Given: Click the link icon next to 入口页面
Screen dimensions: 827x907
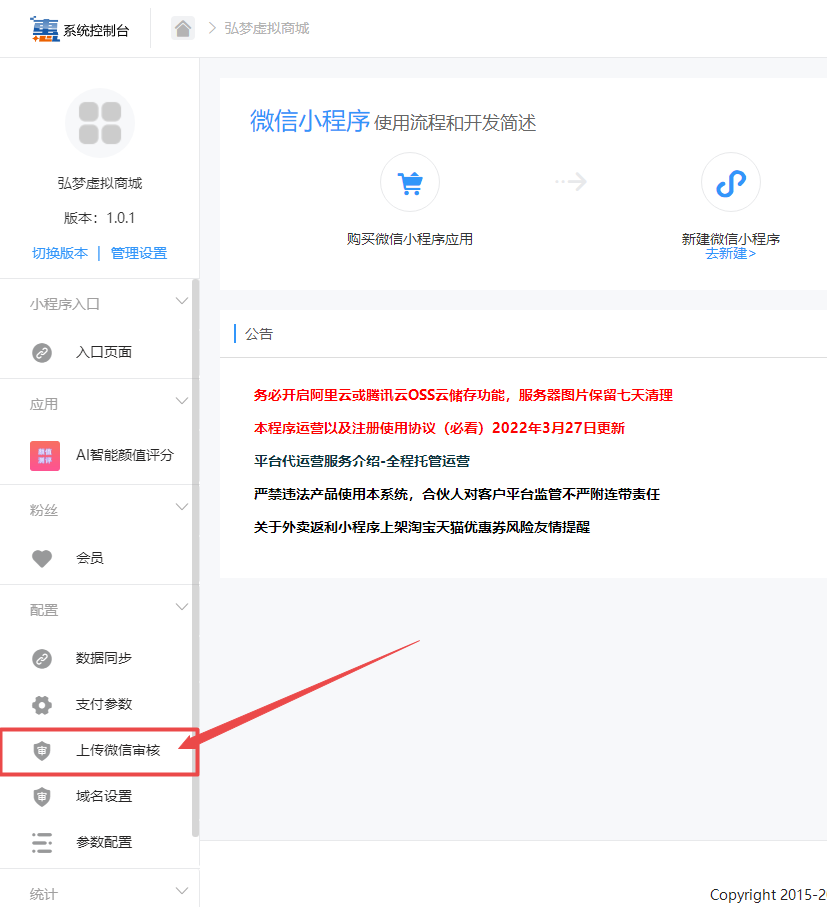Looking at the screenshot, I should (x=42, y=352).
